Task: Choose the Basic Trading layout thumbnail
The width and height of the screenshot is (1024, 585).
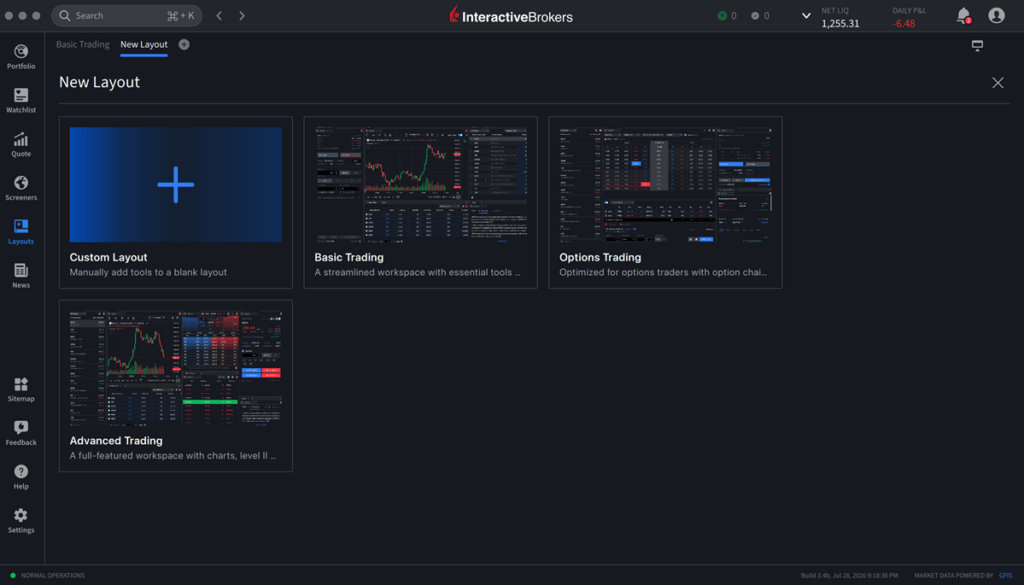Action: click(421, 185)
